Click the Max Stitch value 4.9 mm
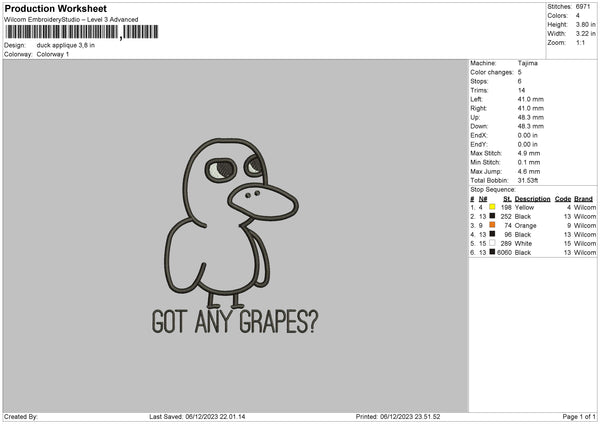The image size is (600, 424). point(529,153)
